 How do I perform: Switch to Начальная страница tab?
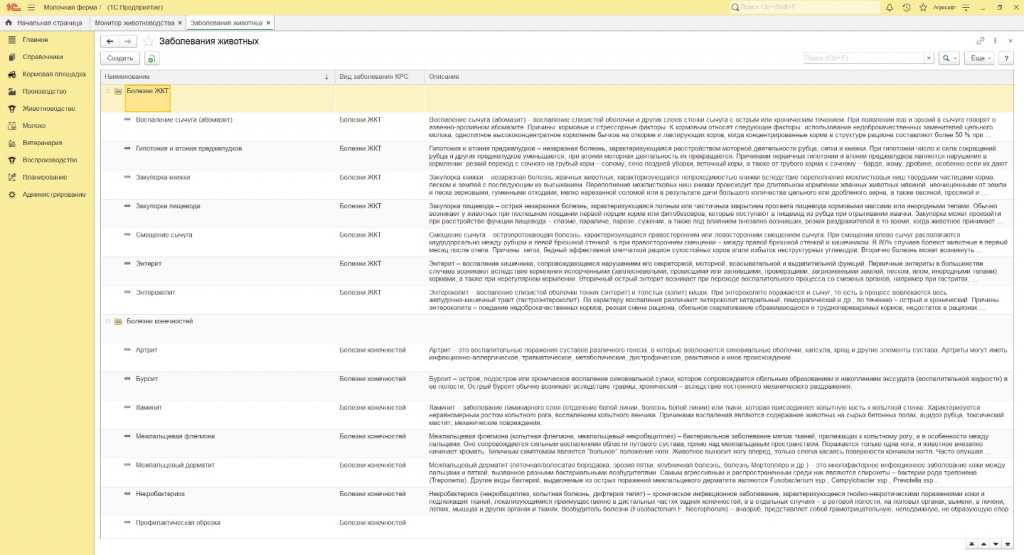point(49,22)
